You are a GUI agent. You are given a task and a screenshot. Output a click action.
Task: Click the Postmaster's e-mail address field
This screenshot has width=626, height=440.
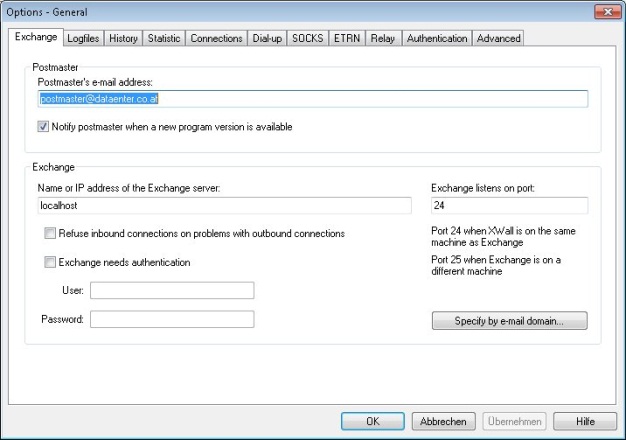click(312, 99)
